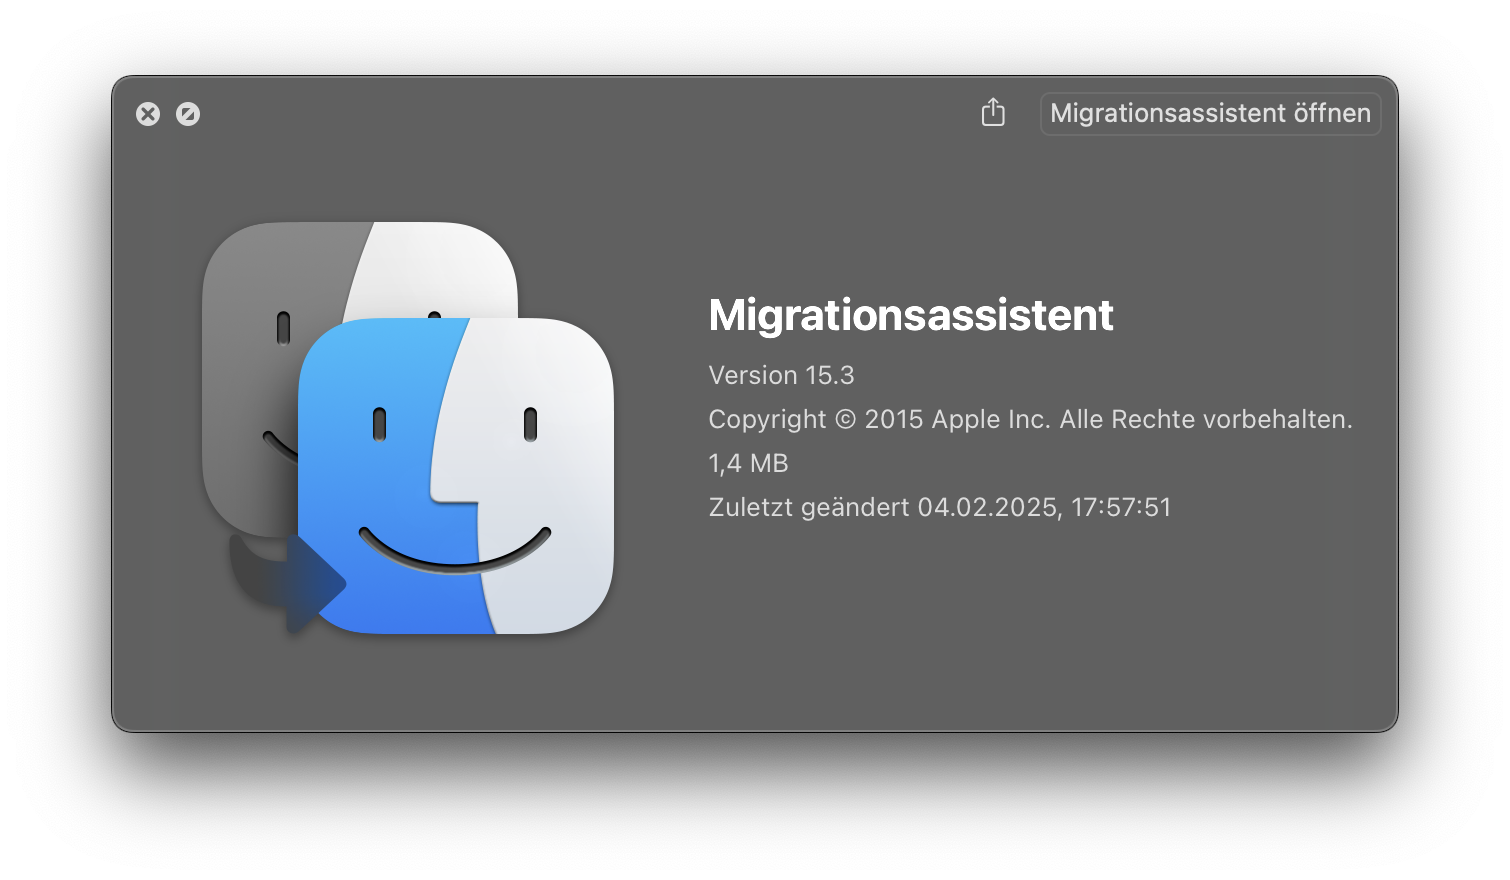The height and width of the screenshot is (880, 1510).
Task: Click the 'Migrationsassistent öffnen' button
Action: coord(1210,113)
